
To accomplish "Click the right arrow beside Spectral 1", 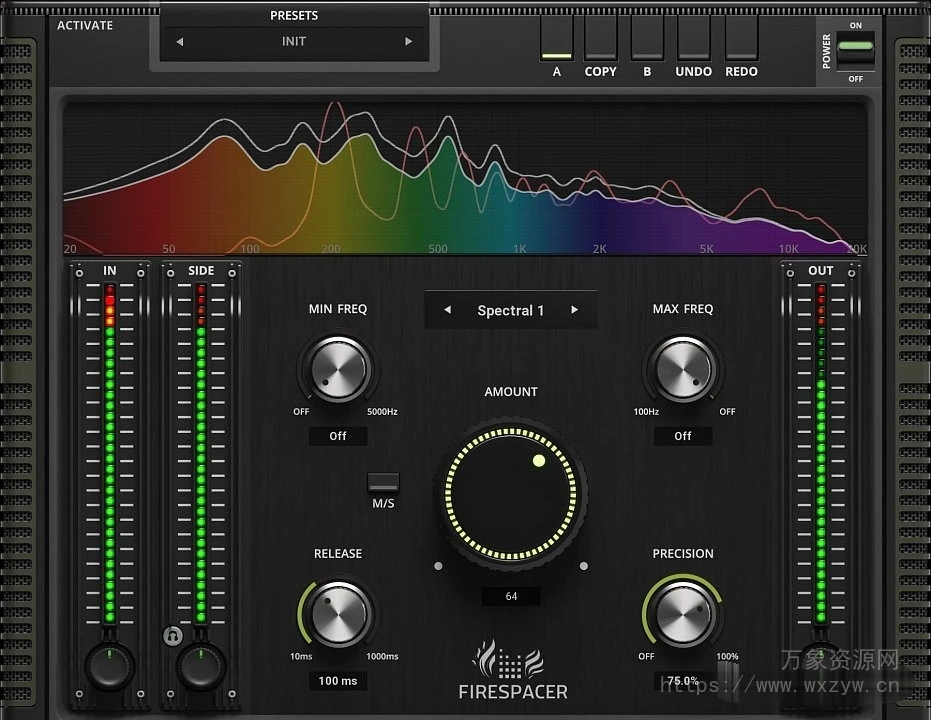I will point(575,310).
